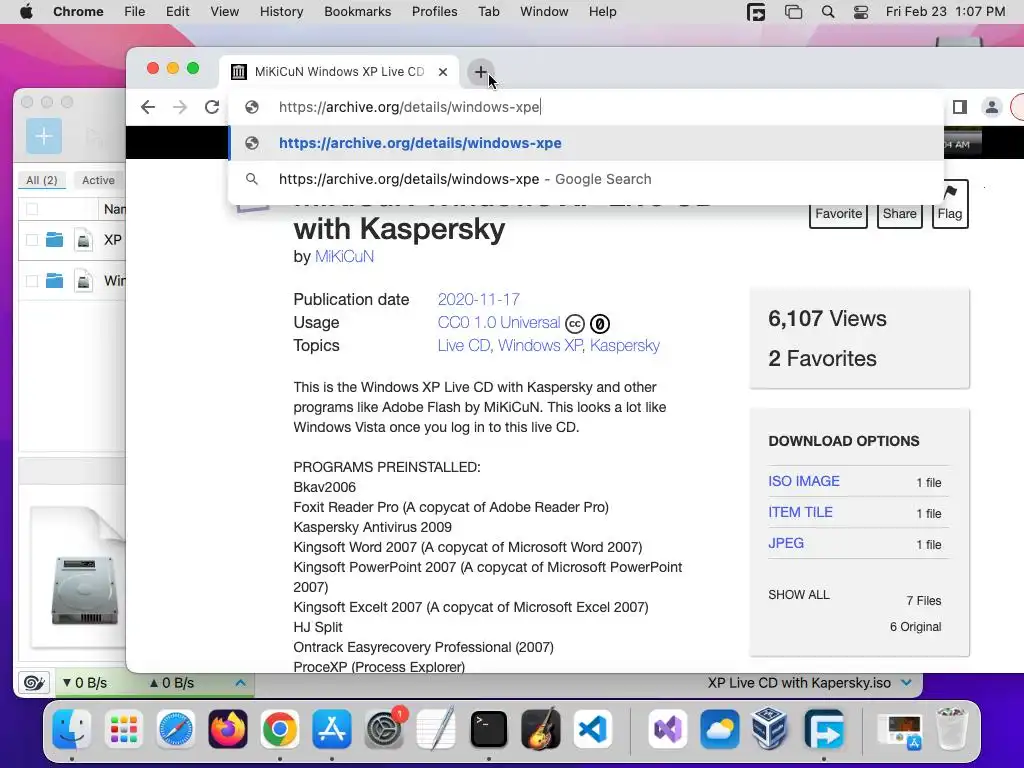This screenshot has height=768, width=1024.
Task: Click the add (+) button in the download manager window
Action: [x=44, y=136]
